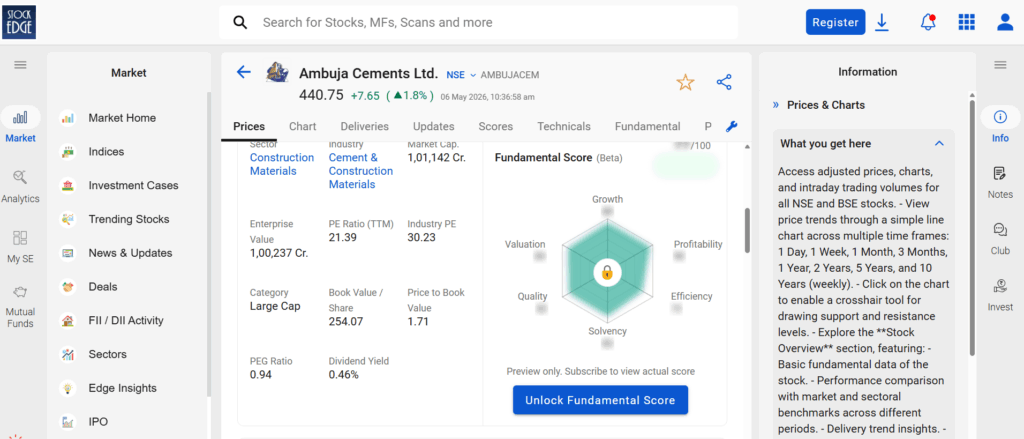
Task: Switch to the Prices tab
Action: pos(249,126)
